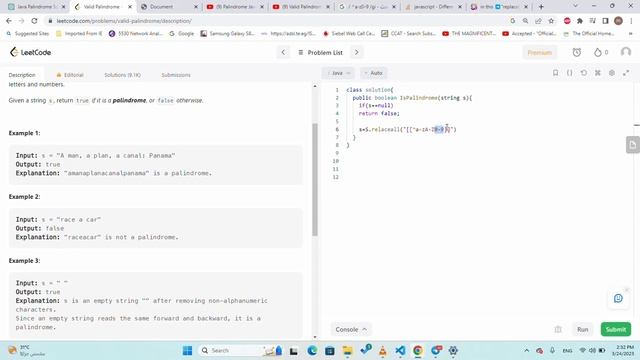
Task: Open the profile avatar menu
Action: click(625, 52)
